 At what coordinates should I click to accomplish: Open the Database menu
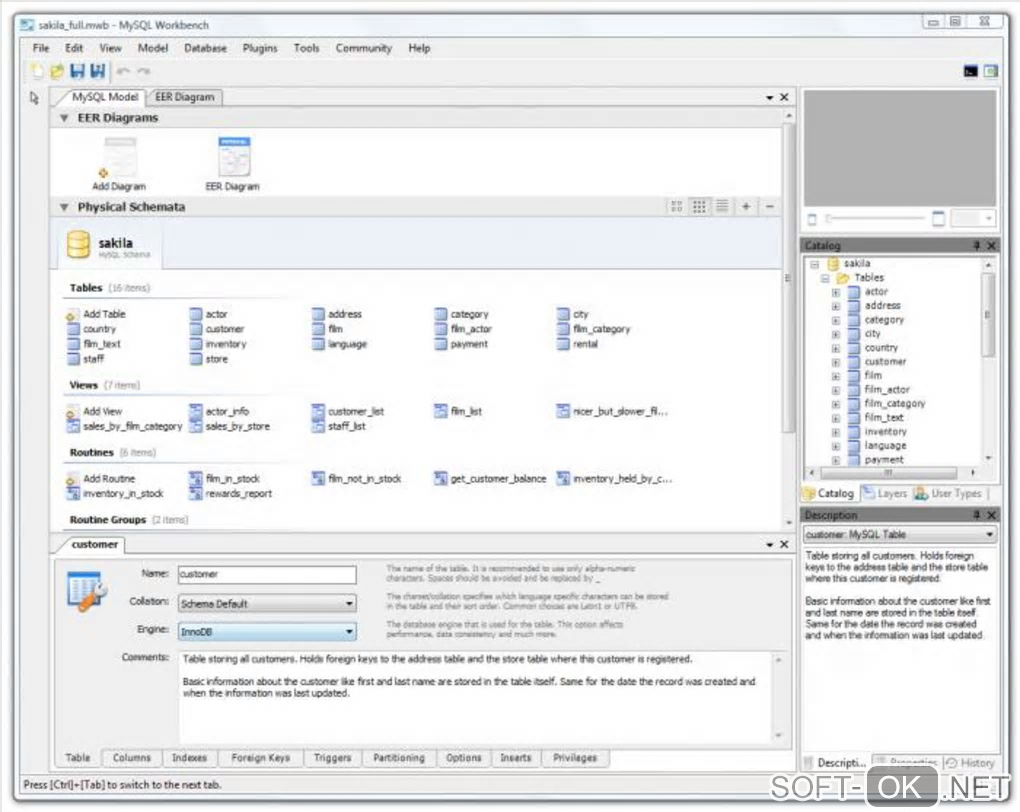[205, 48]
